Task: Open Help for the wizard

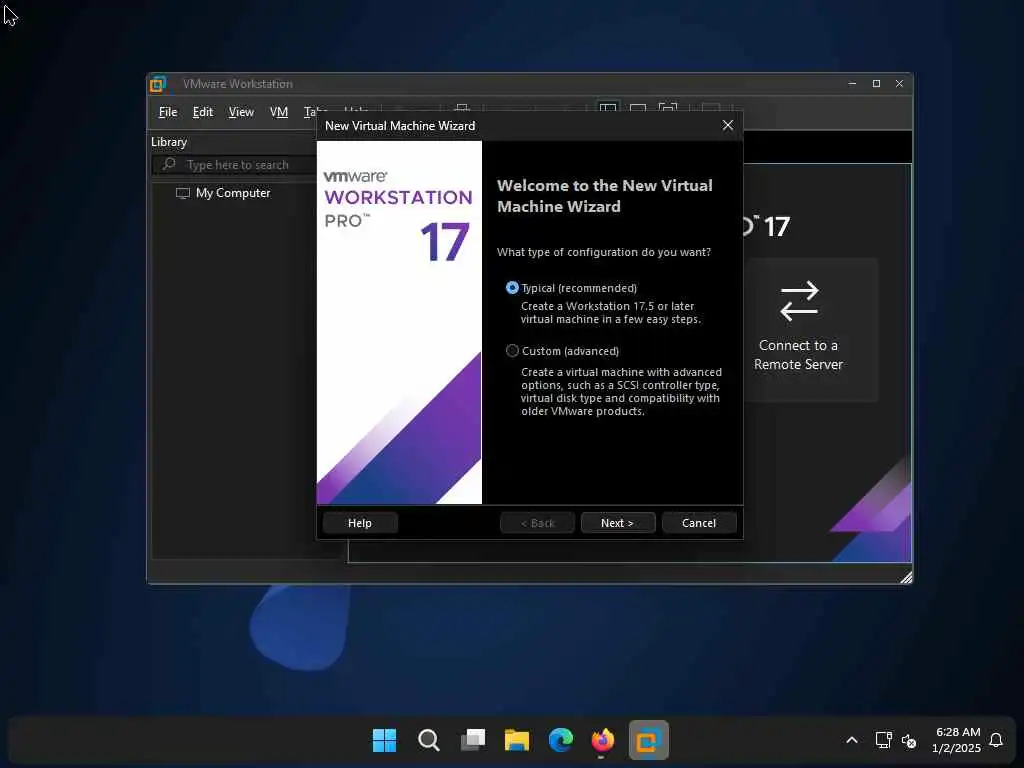Action: pyautogui.click(x=360, y=522)
